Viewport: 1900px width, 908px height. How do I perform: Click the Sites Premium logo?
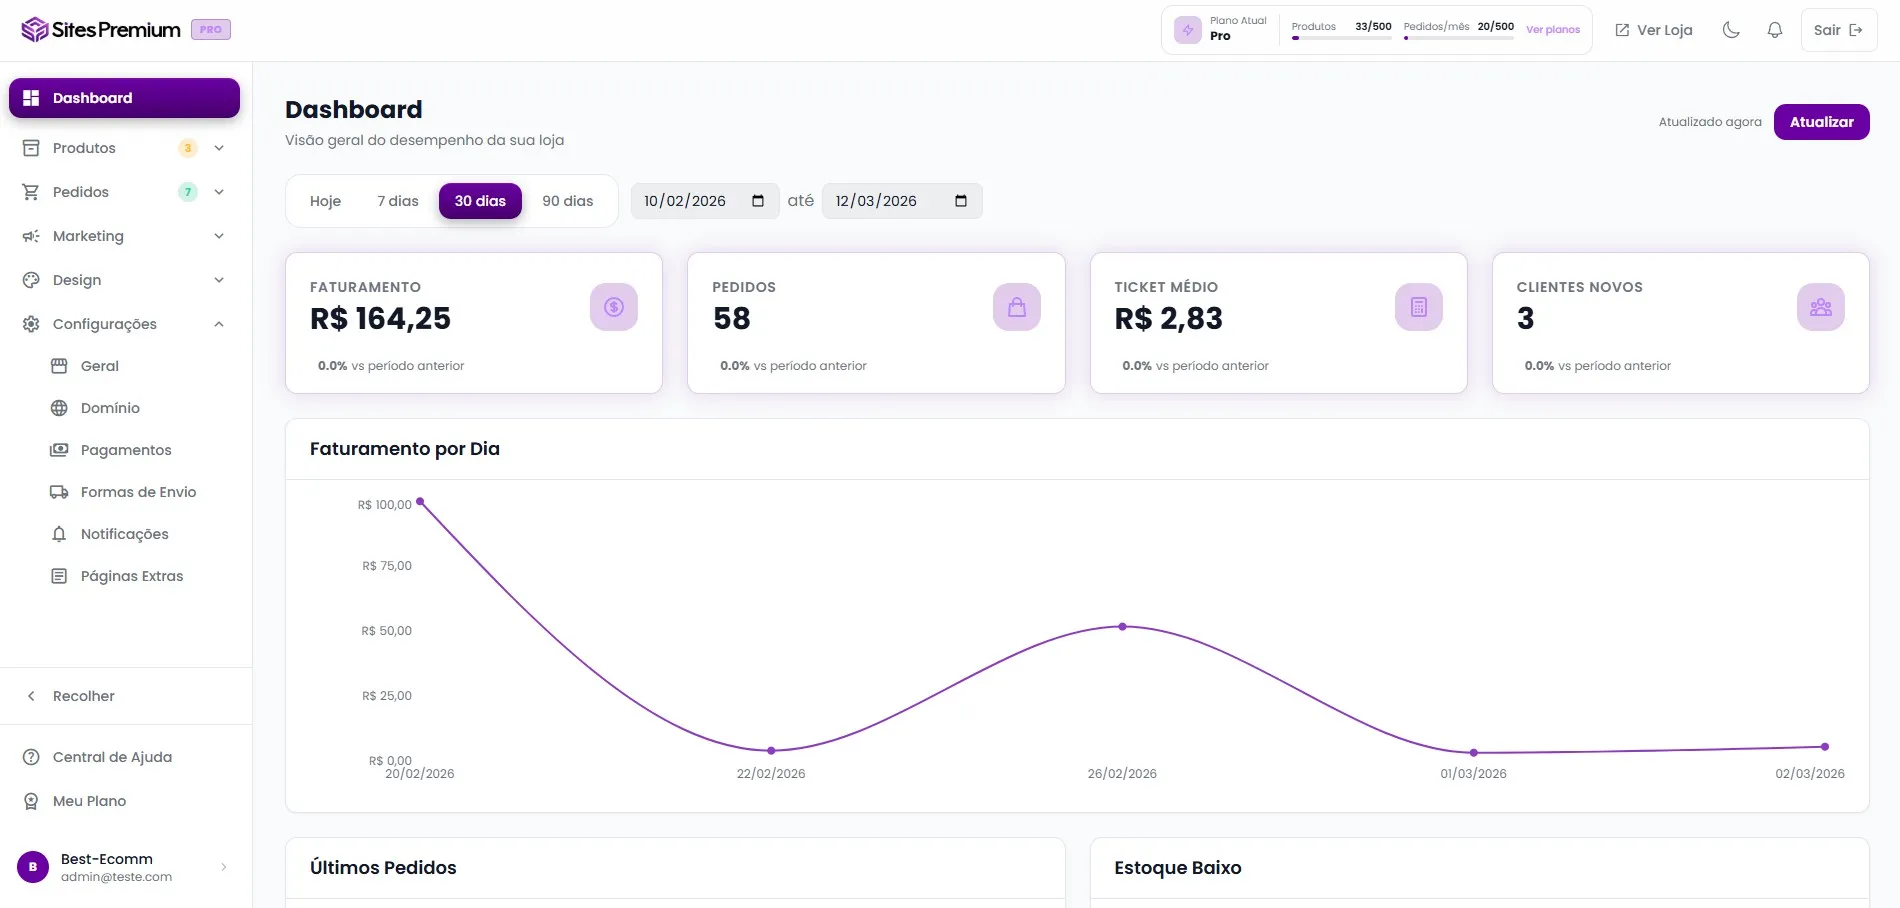coord(101,30)
